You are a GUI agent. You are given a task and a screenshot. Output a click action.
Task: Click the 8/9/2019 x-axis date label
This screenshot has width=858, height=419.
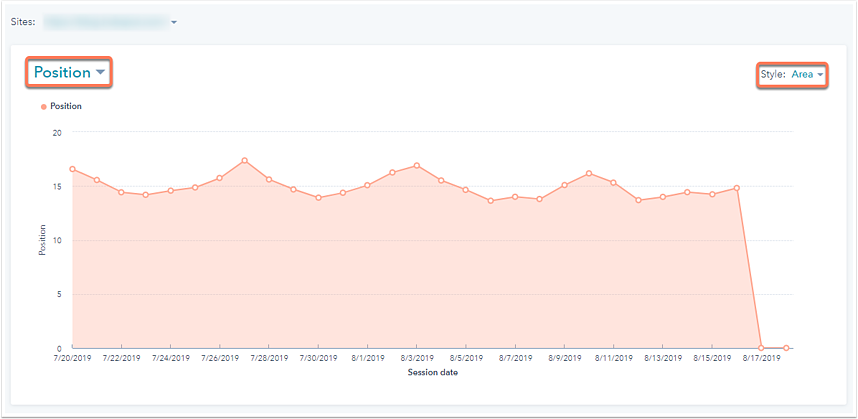[x=564, y=357]
